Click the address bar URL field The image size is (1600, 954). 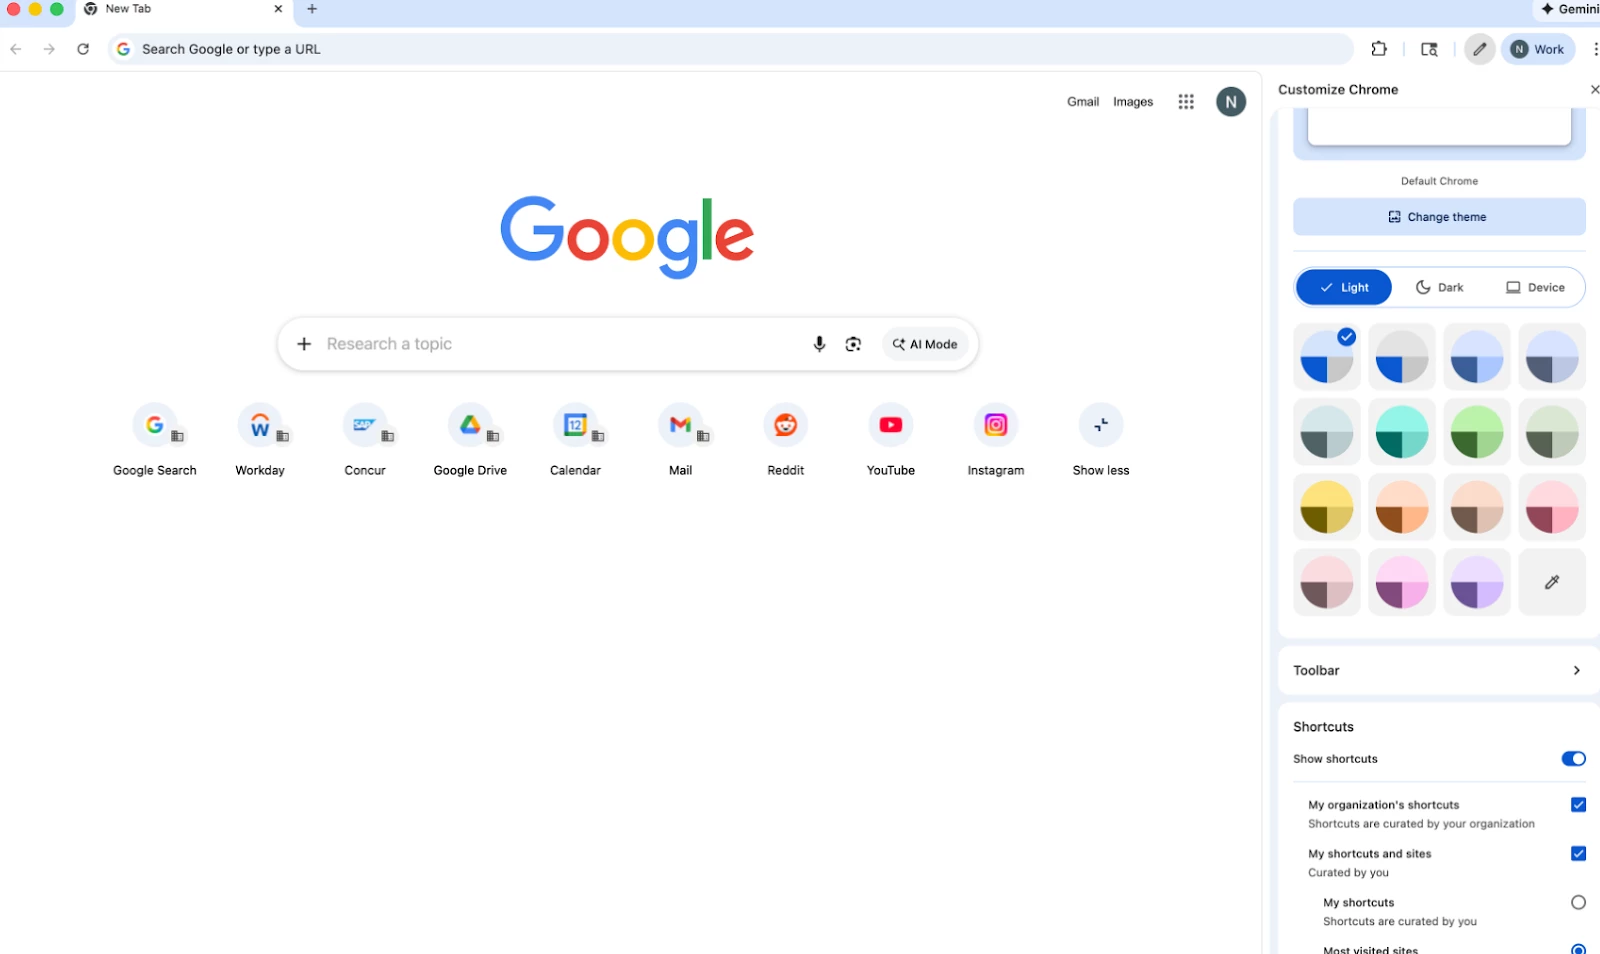pyautogui.click(x=730, y=49)
